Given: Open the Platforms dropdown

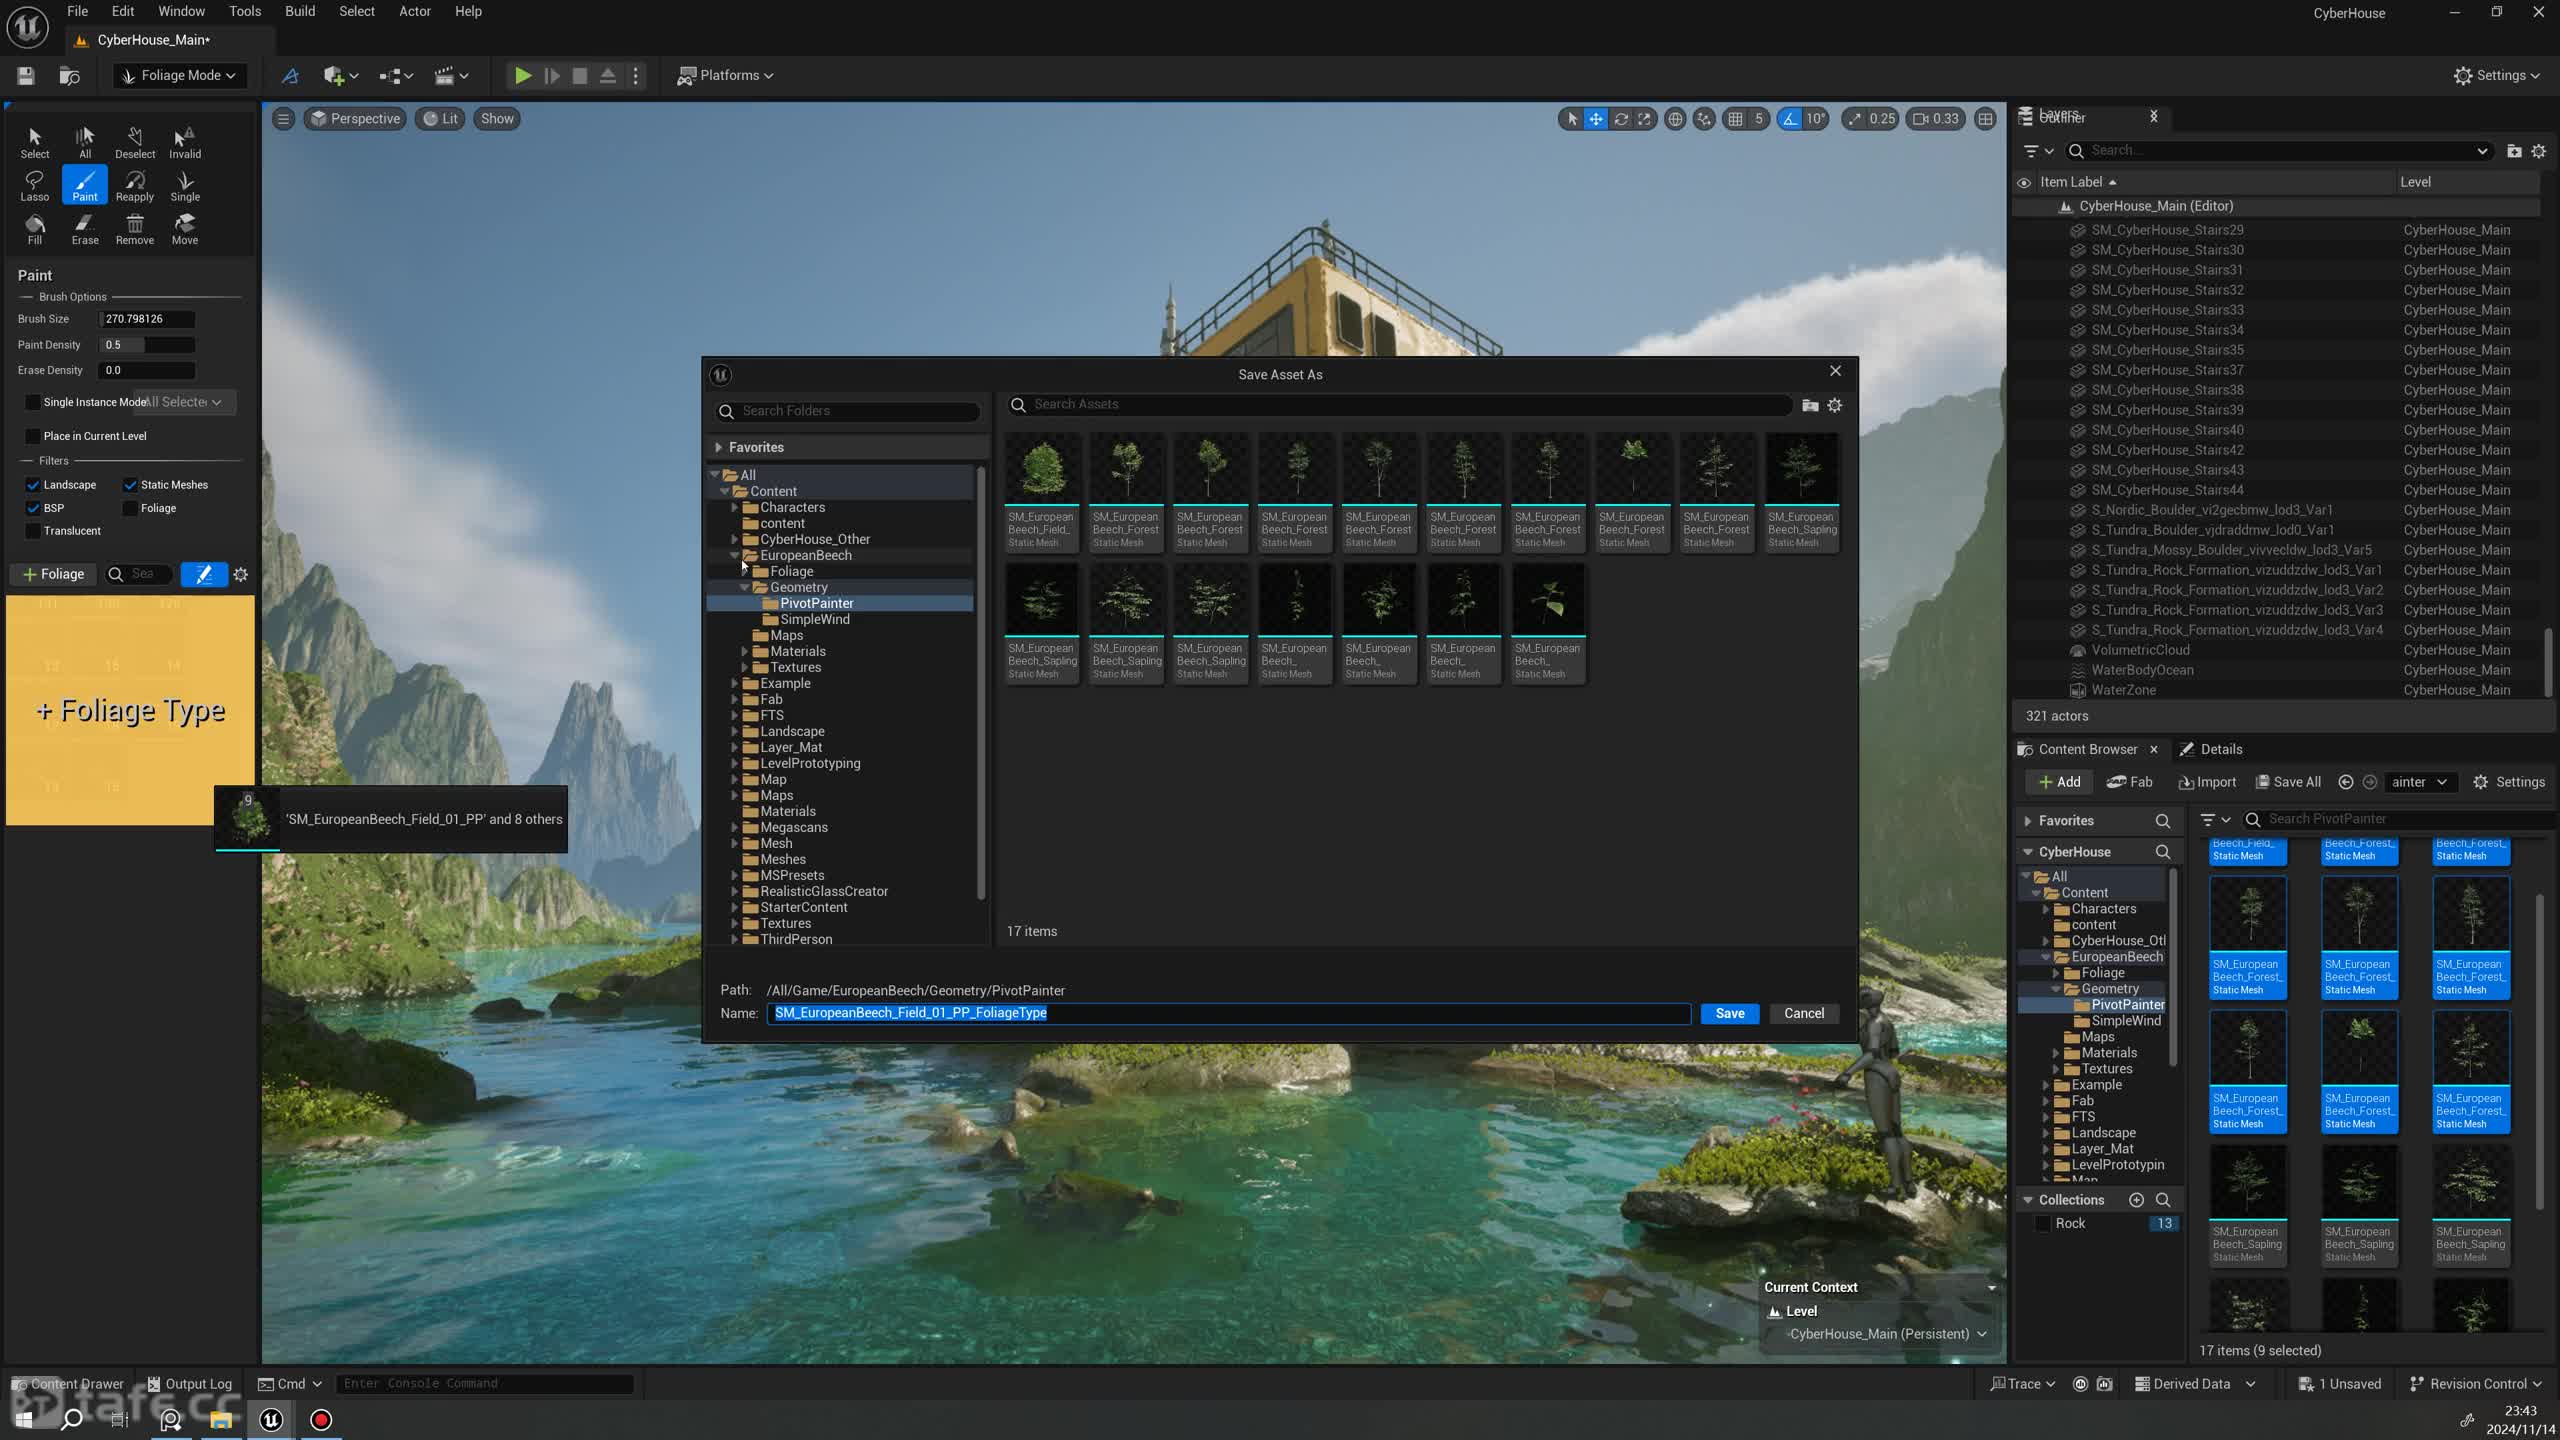Looking at the screenshot, I should click(x=725, y=75).
